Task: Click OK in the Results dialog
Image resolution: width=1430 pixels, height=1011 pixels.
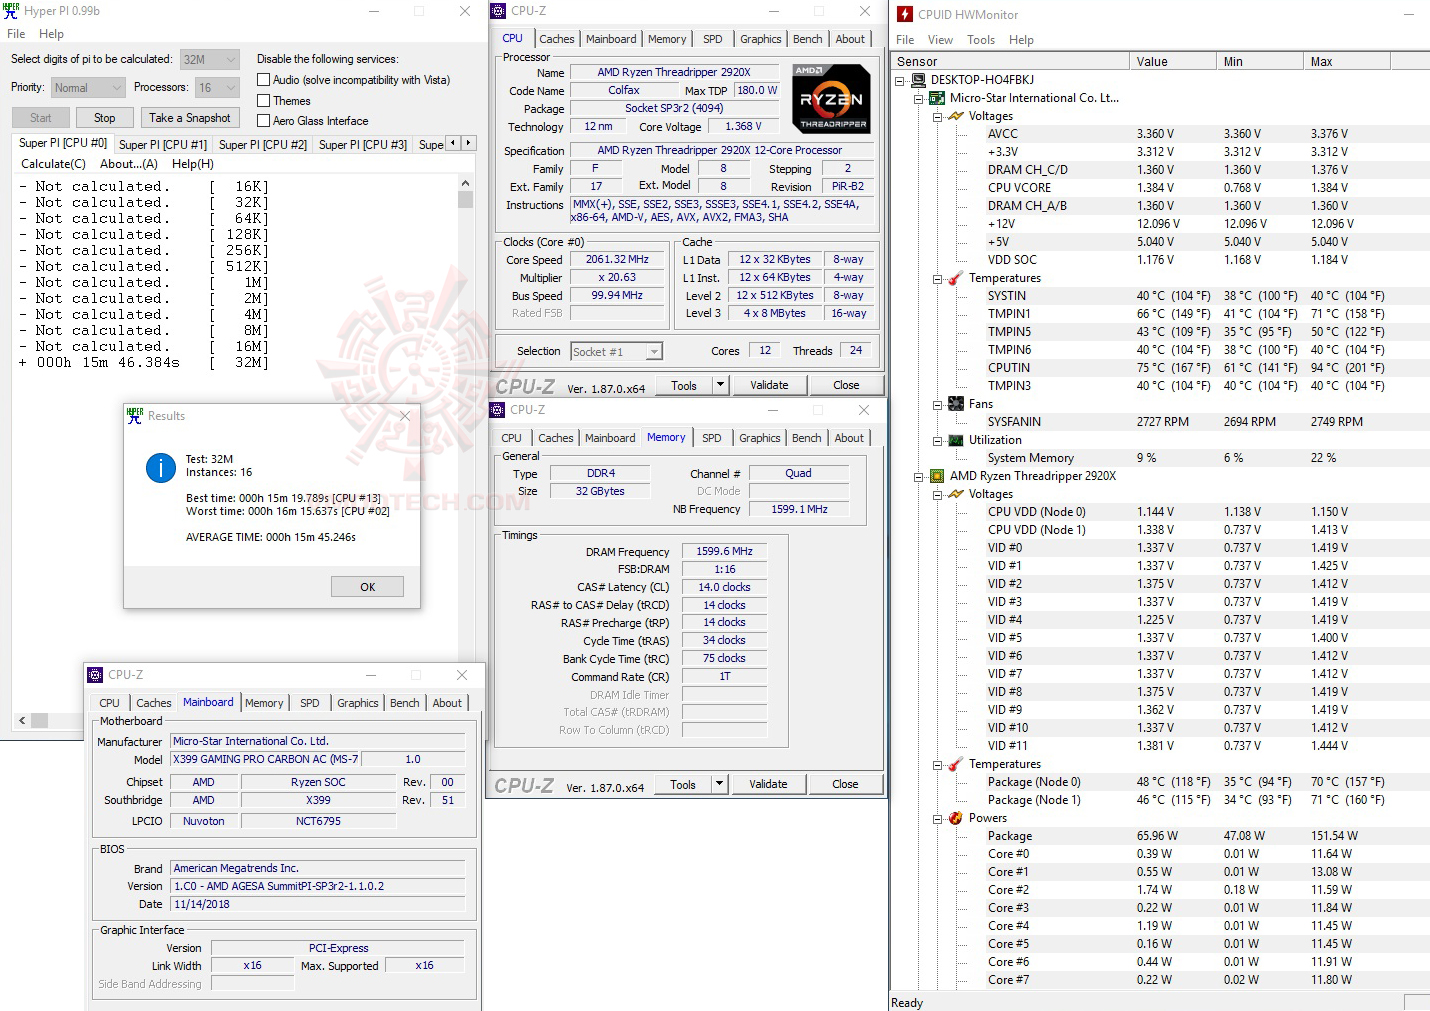Action: (x=367, y=586)
